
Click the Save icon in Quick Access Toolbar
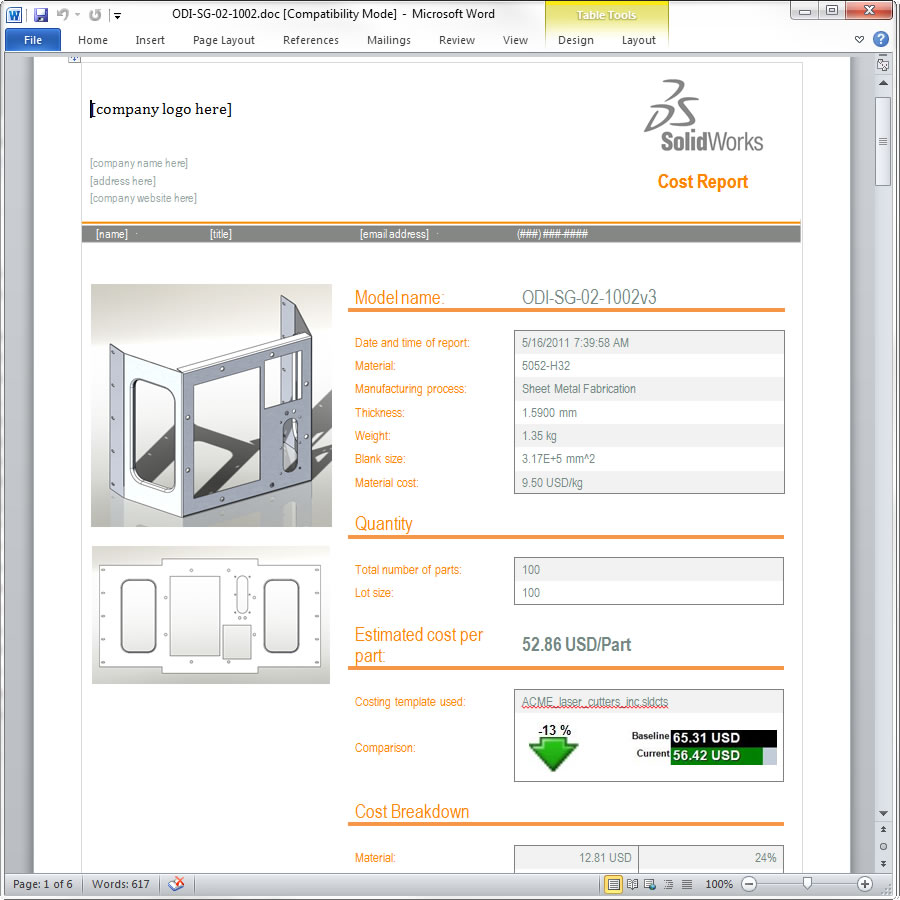click(x=41, y=15)
